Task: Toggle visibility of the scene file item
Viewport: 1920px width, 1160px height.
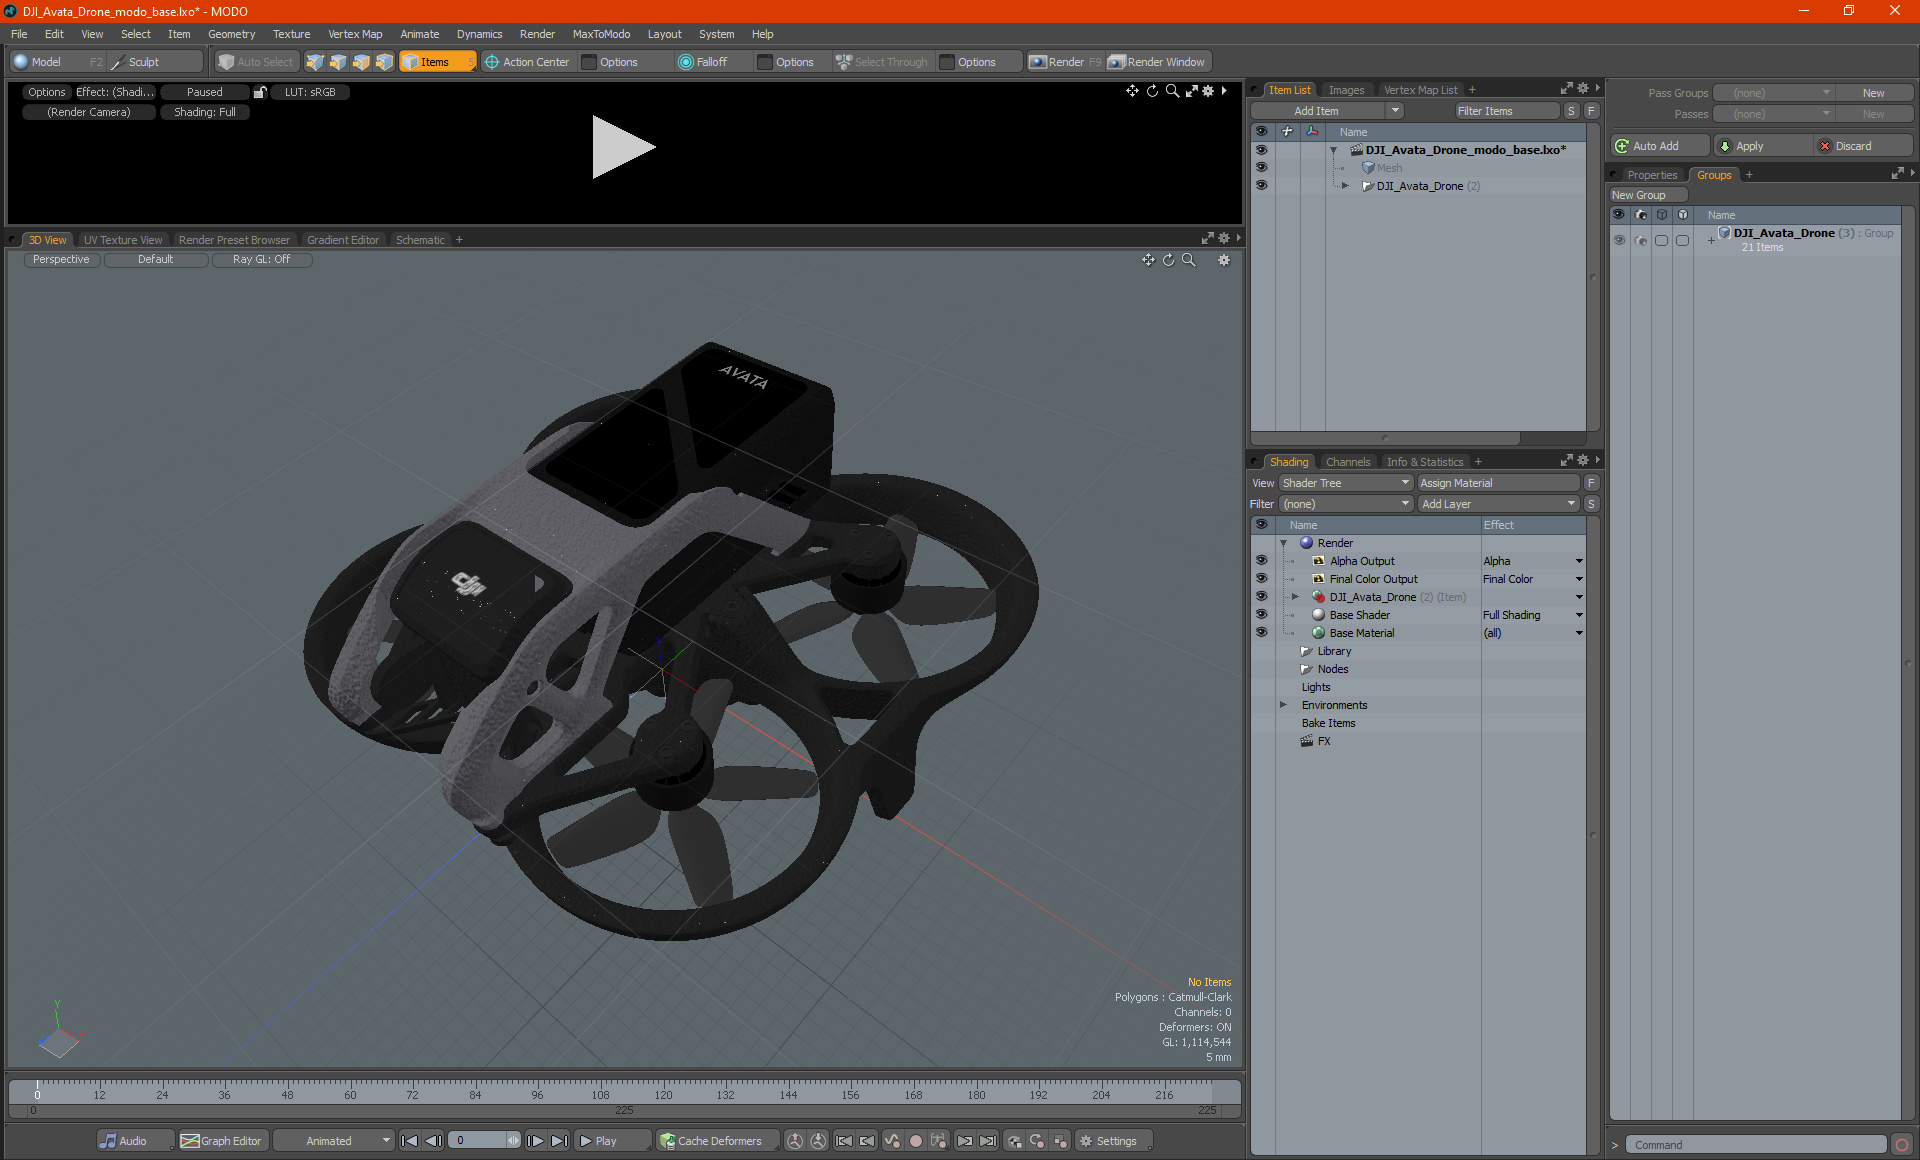Action: tap(1261, 150)
